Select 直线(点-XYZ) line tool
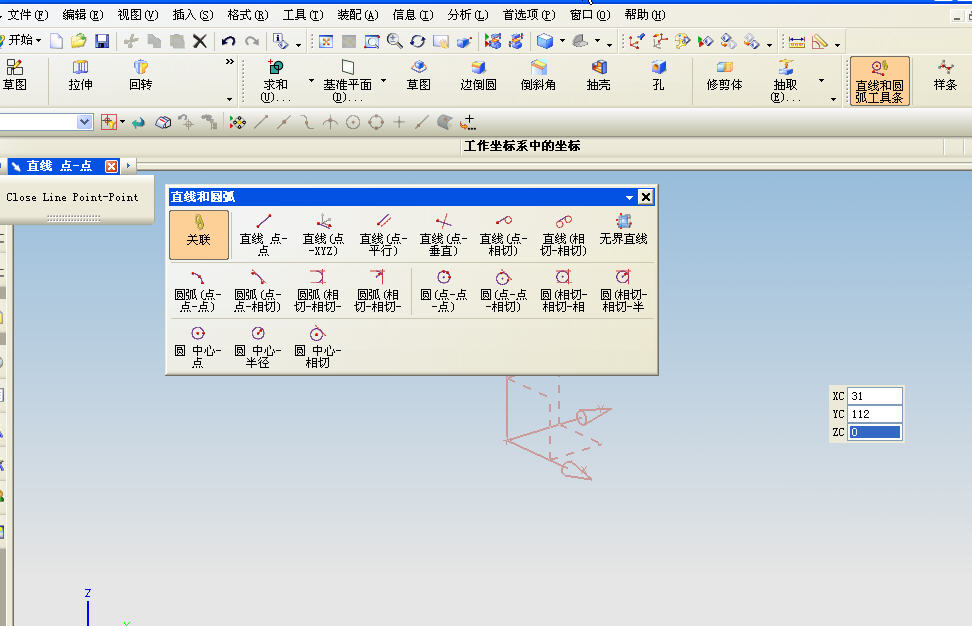The image size is (972, 626). [323, 234]
